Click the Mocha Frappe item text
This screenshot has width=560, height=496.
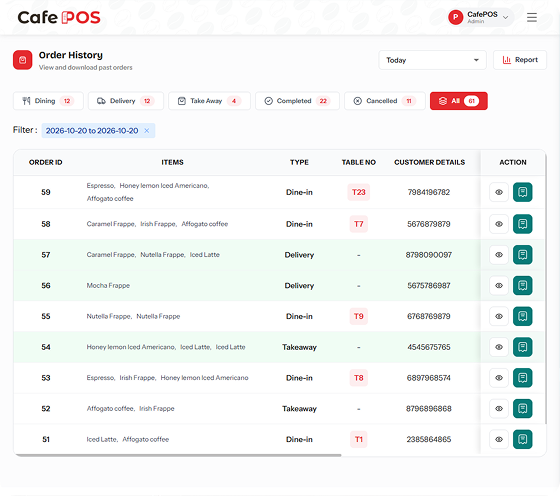(108, 285)
